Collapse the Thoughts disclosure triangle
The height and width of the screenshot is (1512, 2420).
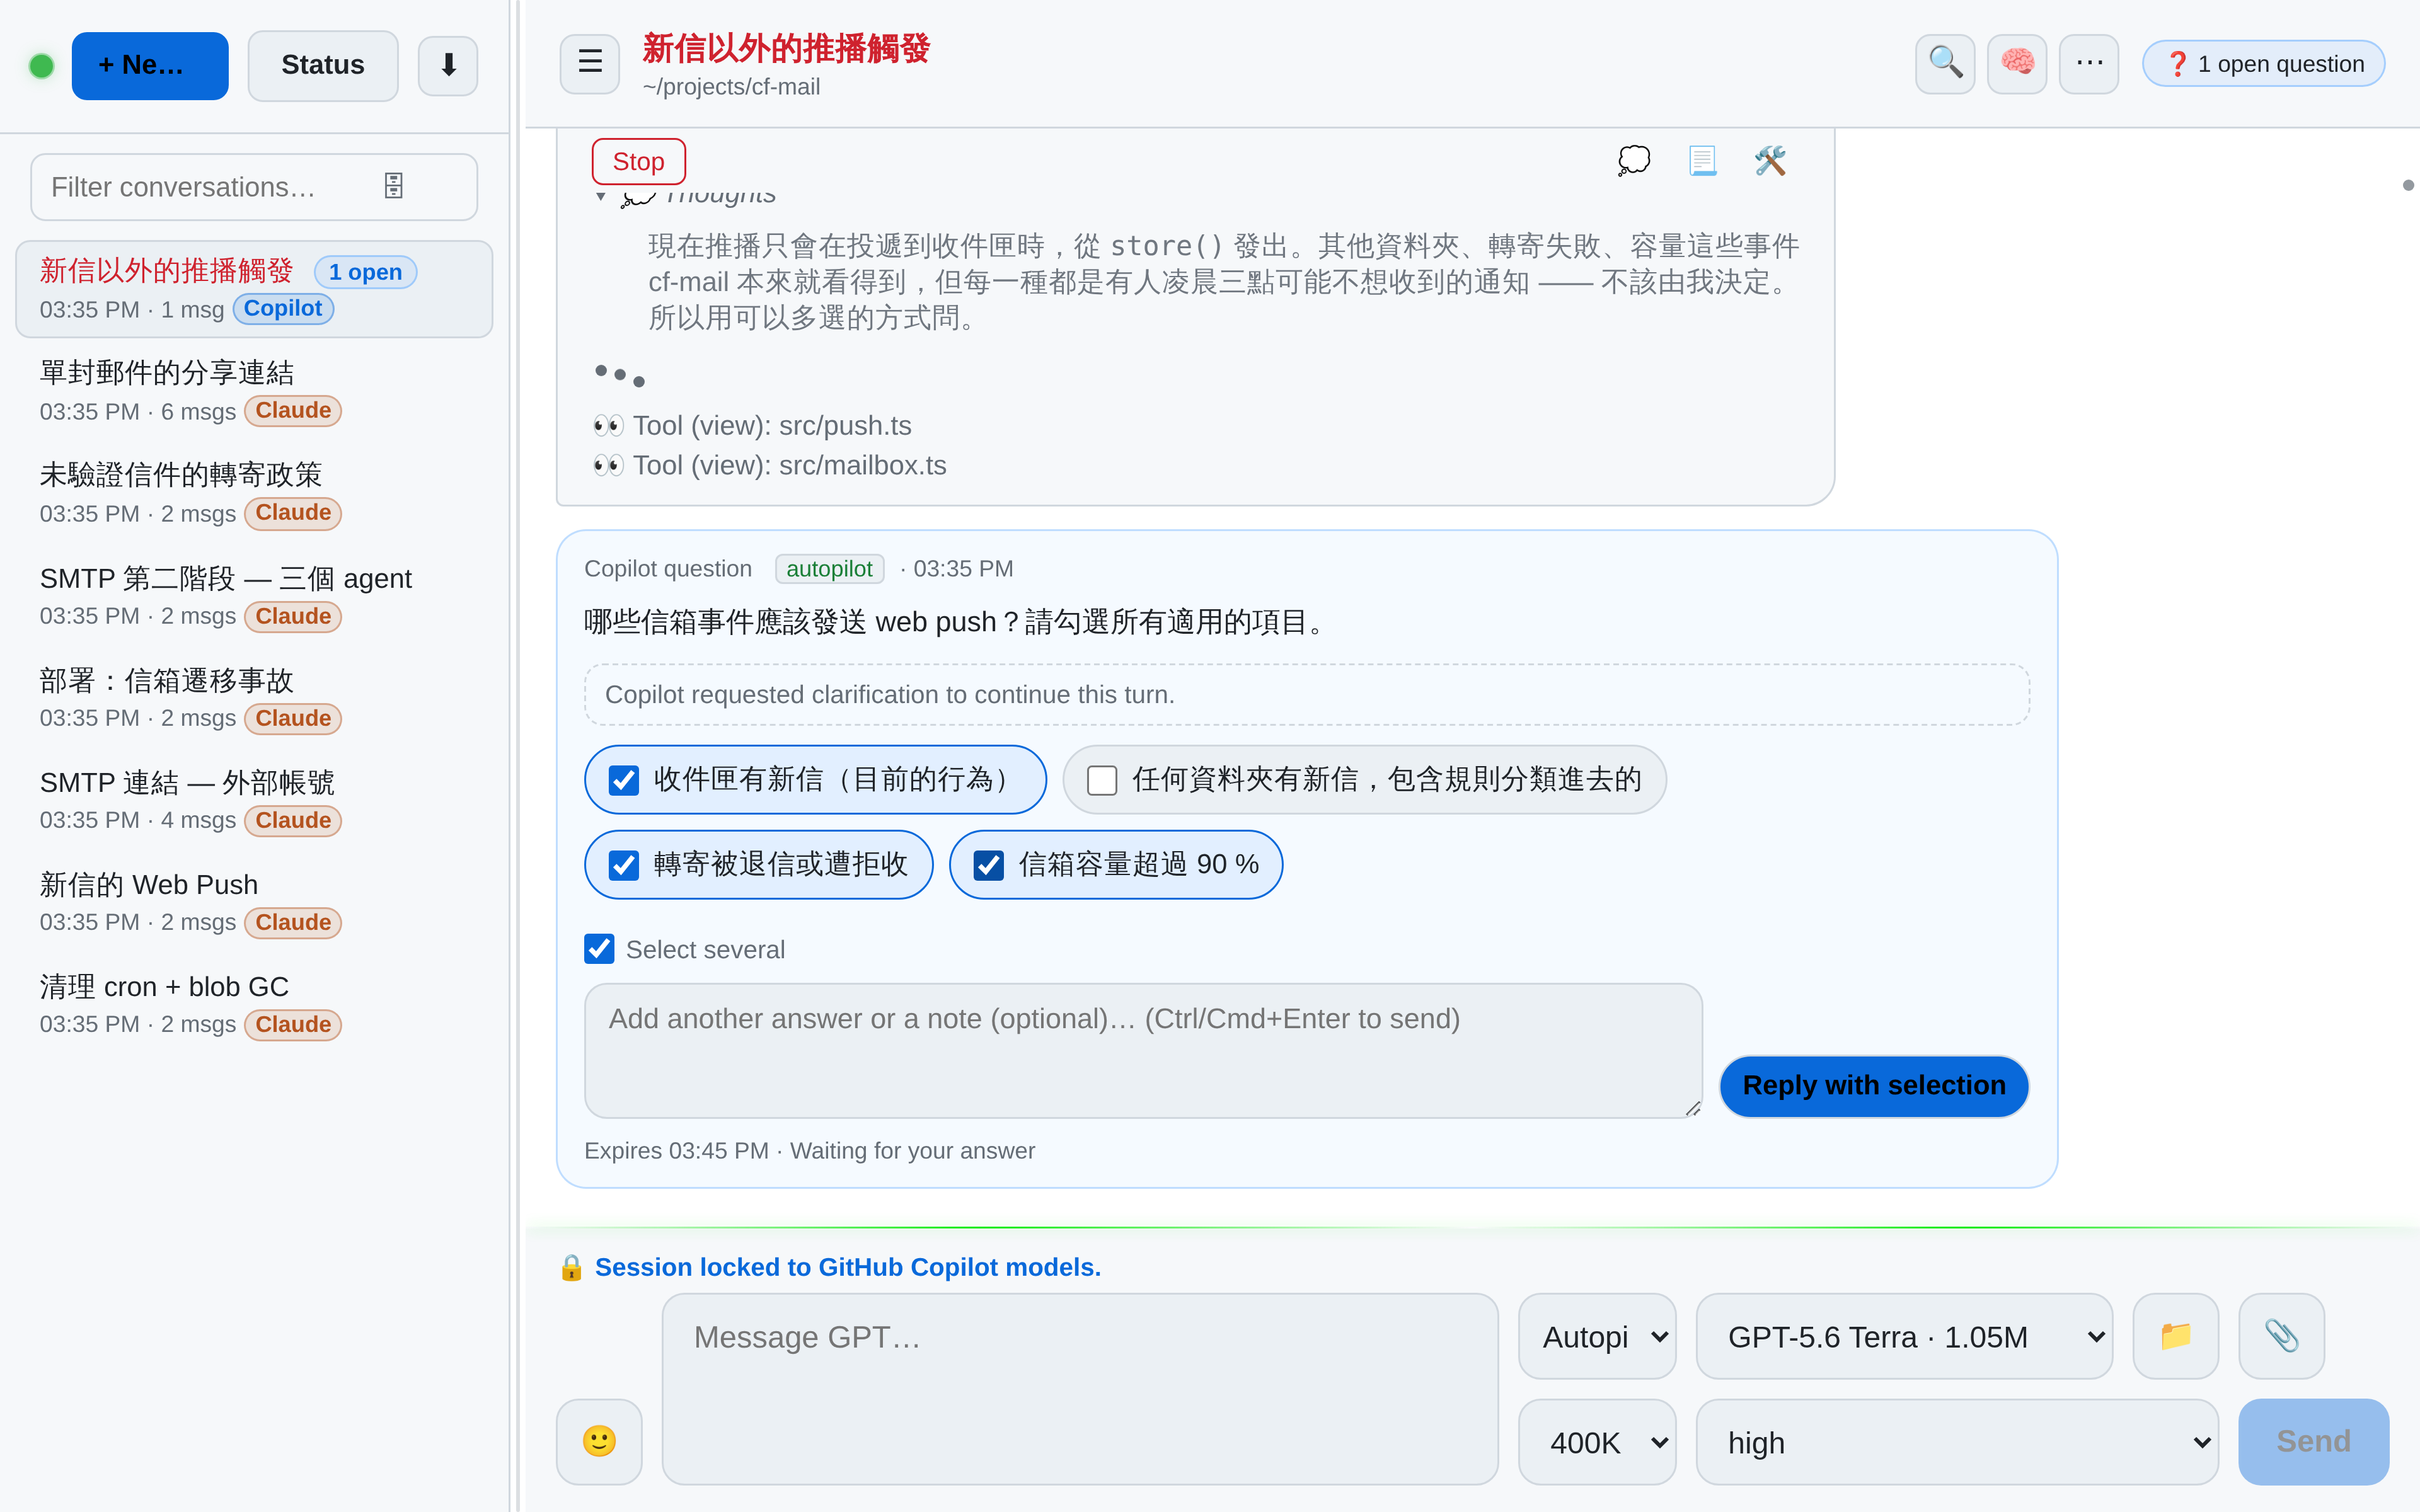tap(600, 196)
